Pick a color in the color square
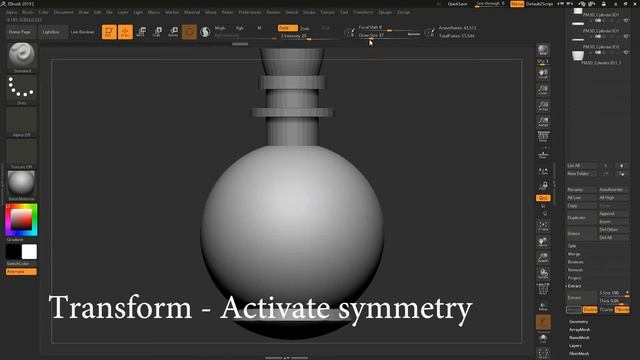640x360 pixels. point(21,220)
